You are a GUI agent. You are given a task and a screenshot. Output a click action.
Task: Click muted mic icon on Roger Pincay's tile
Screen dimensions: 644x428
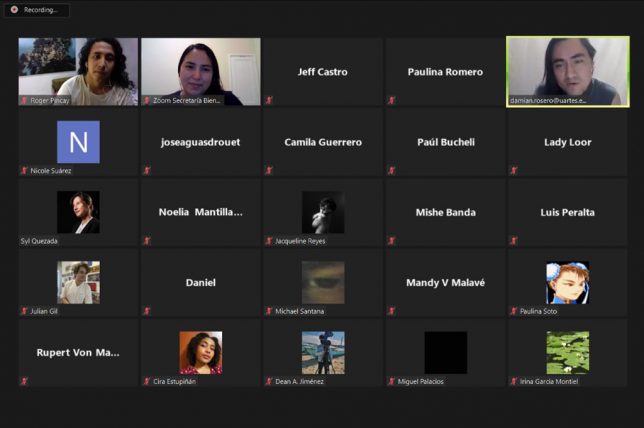click(x=24, y=101)
